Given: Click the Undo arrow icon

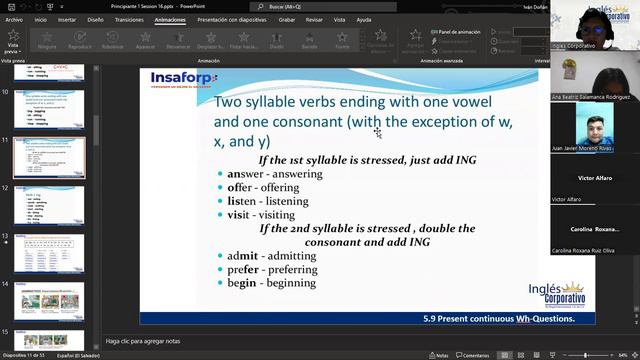Looking at the screenshot, I should [24, 7].
